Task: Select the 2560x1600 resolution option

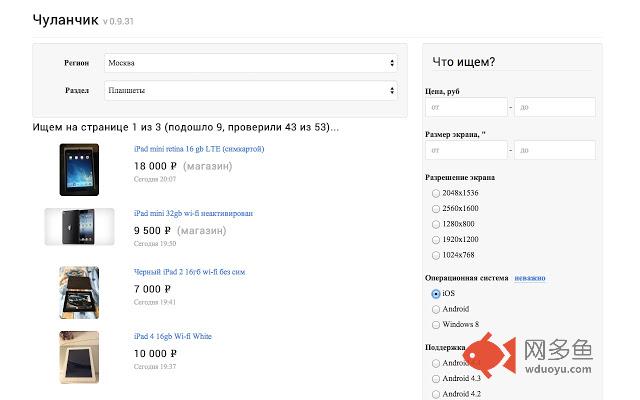Action: (436, 209)
